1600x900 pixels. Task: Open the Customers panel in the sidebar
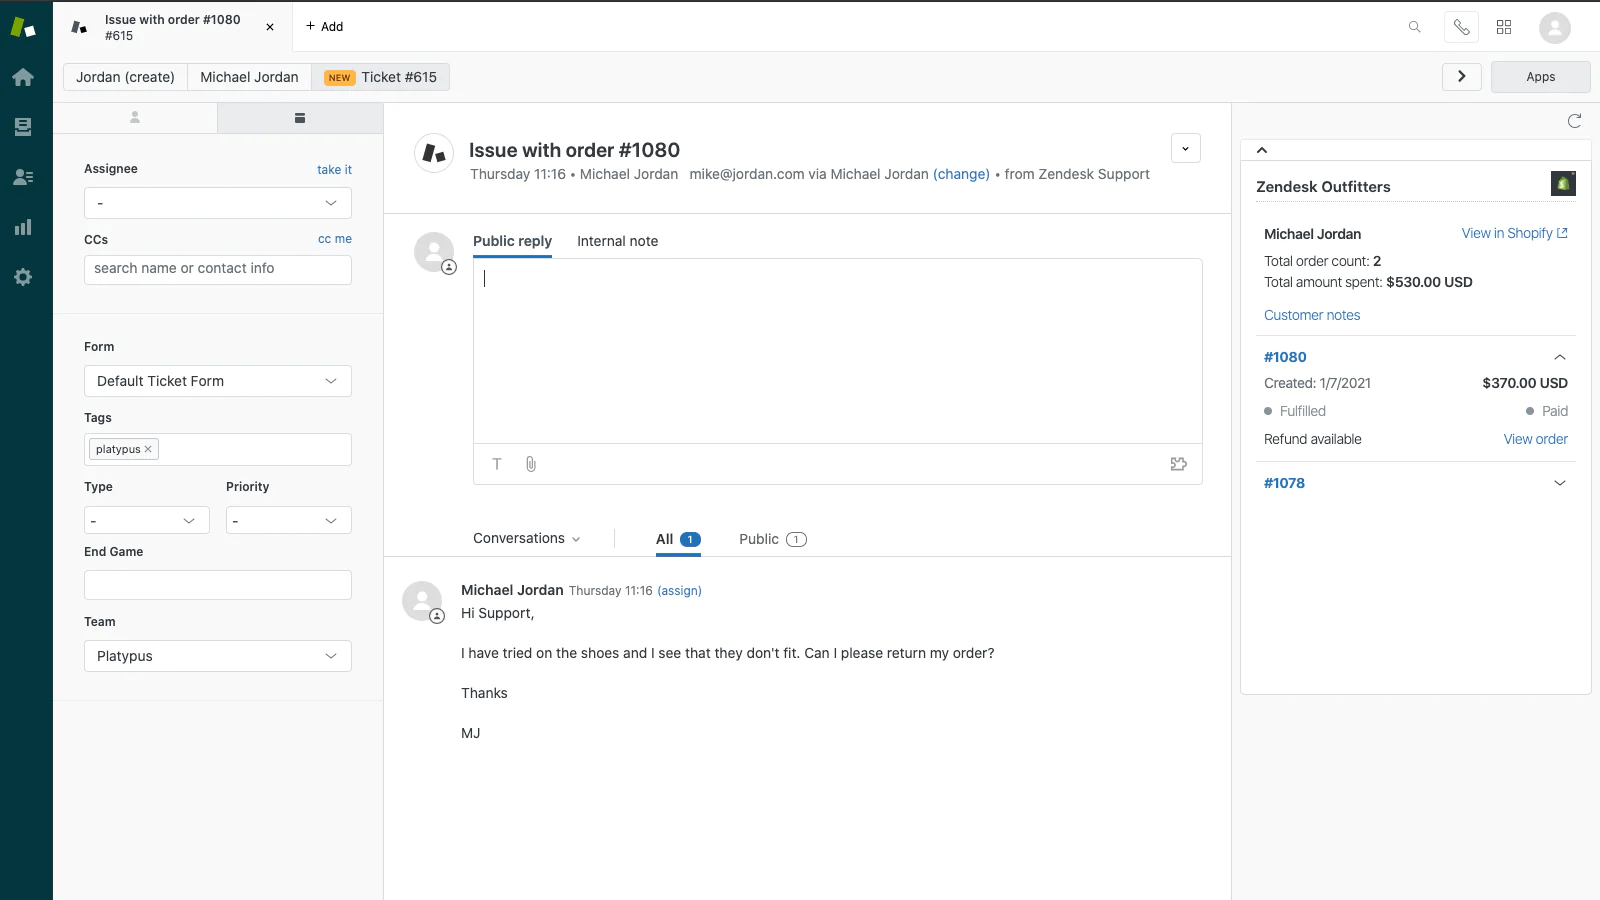[23, 176]
